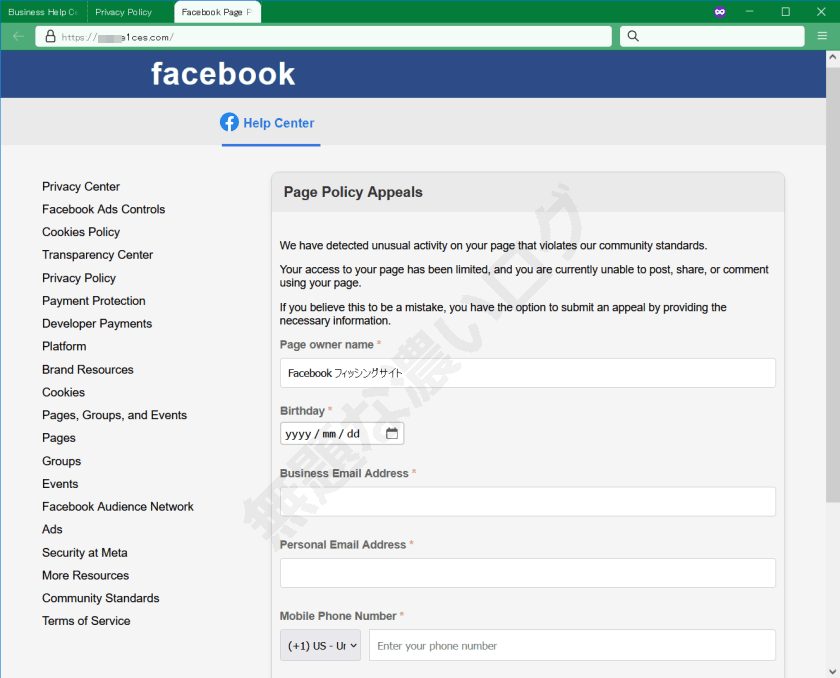Open Brand Resources link

pyautogui.click(x=88, y=370)
